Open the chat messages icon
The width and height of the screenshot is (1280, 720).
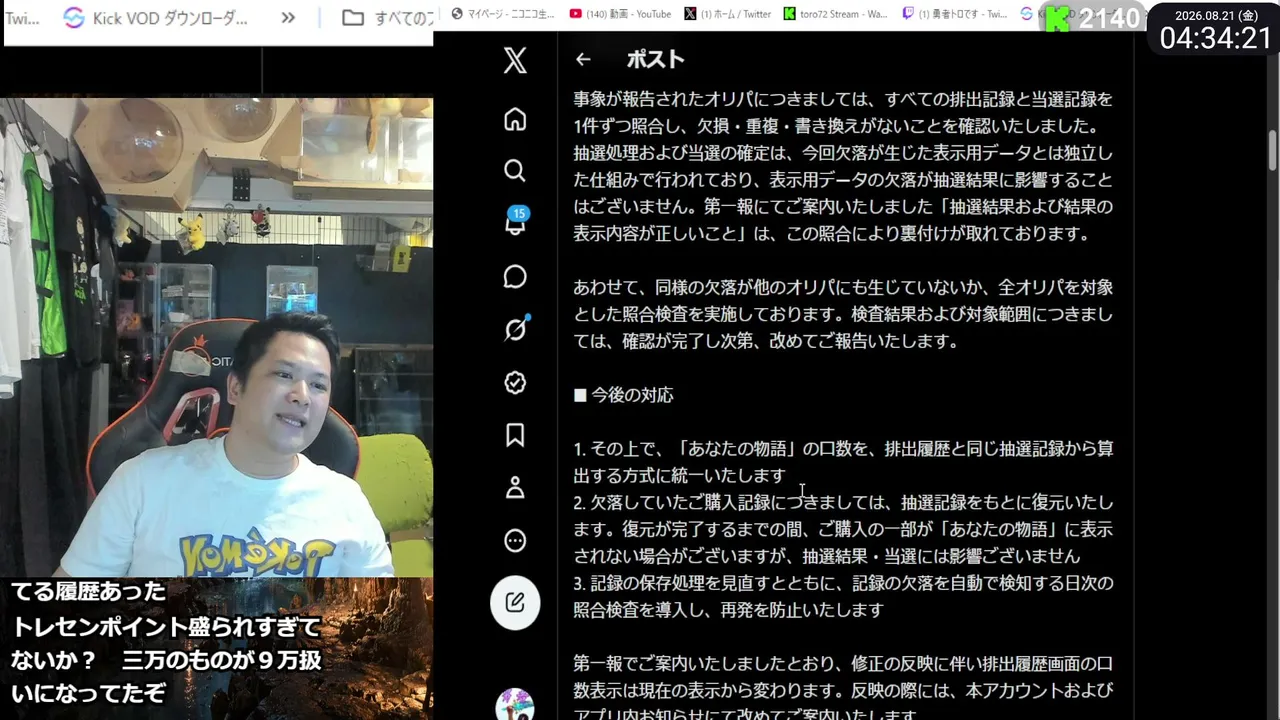click(515, 277)
